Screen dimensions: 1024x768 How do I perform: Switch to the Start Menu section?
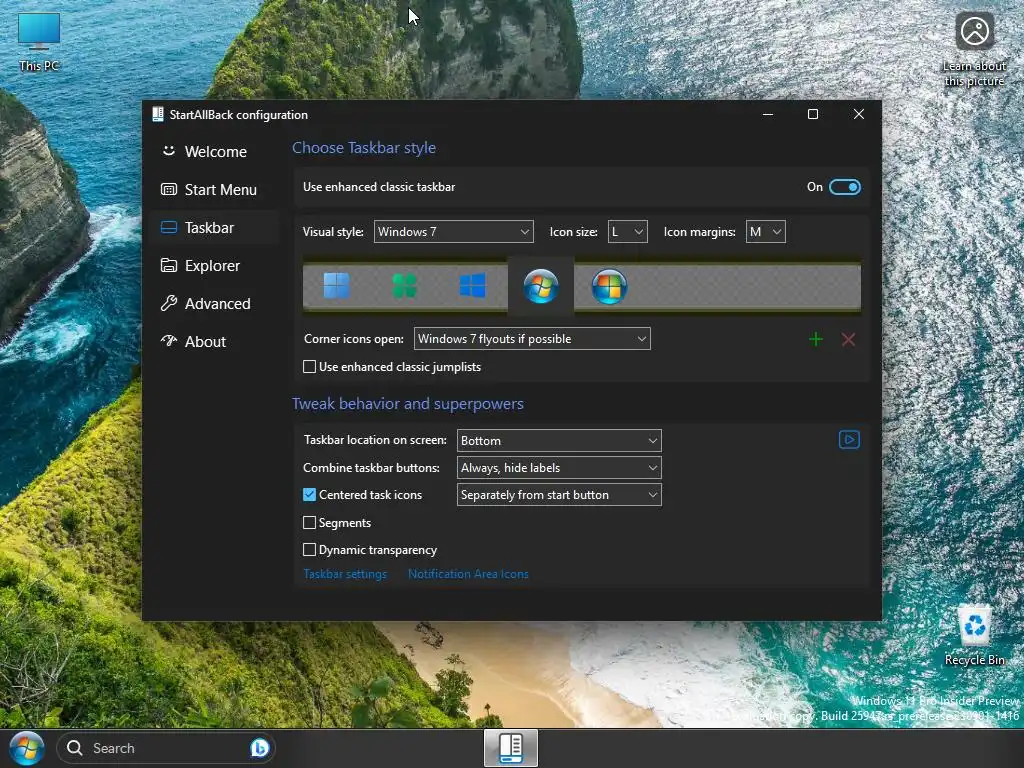(x=214, y=189)
